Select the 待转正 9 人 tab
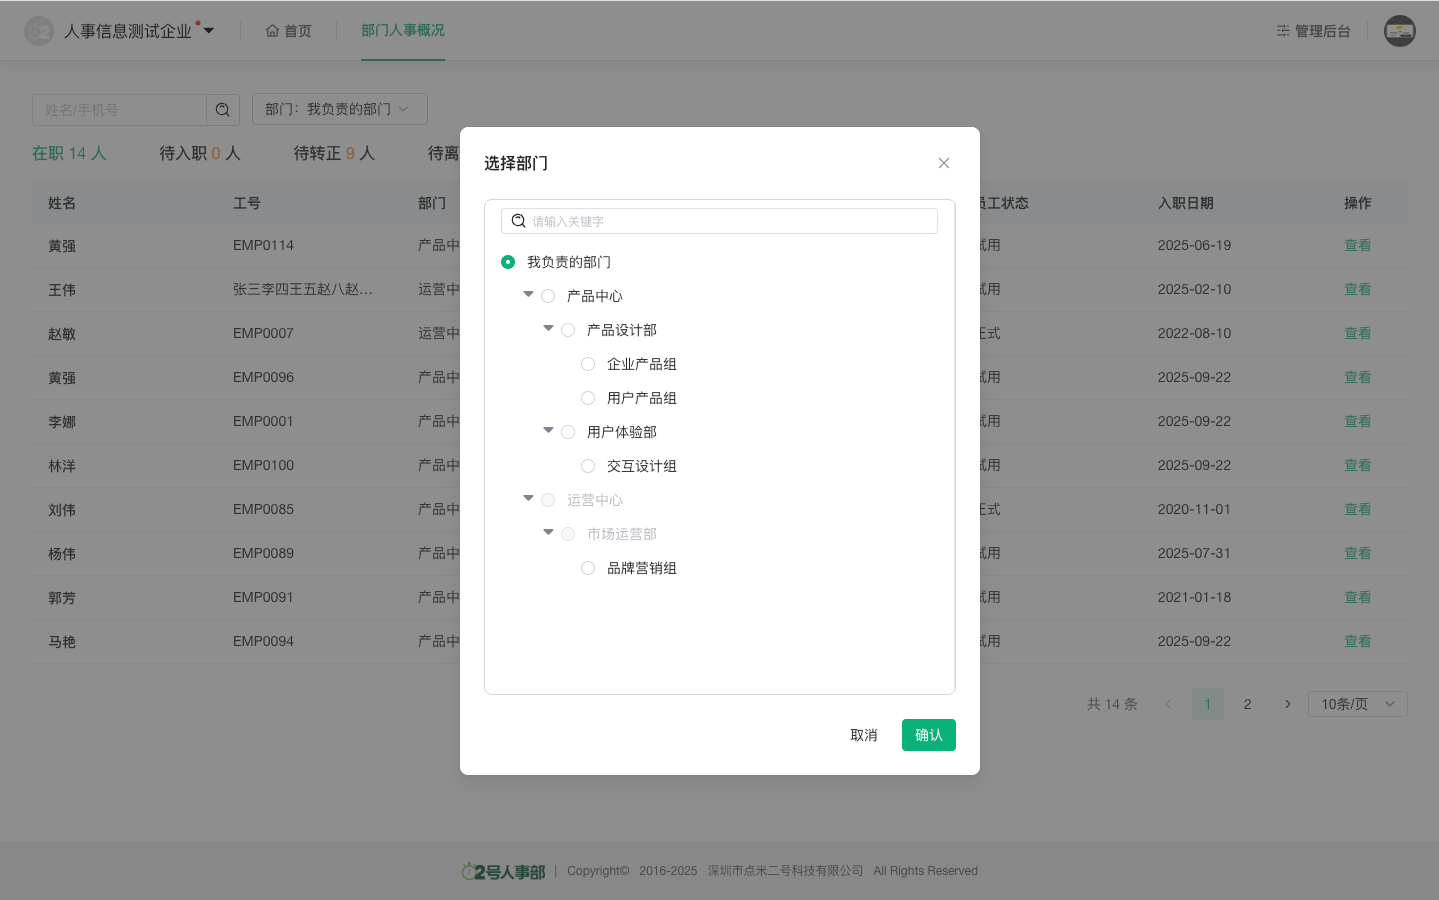This screenshot has height=900, width=1439. point(334,153)
